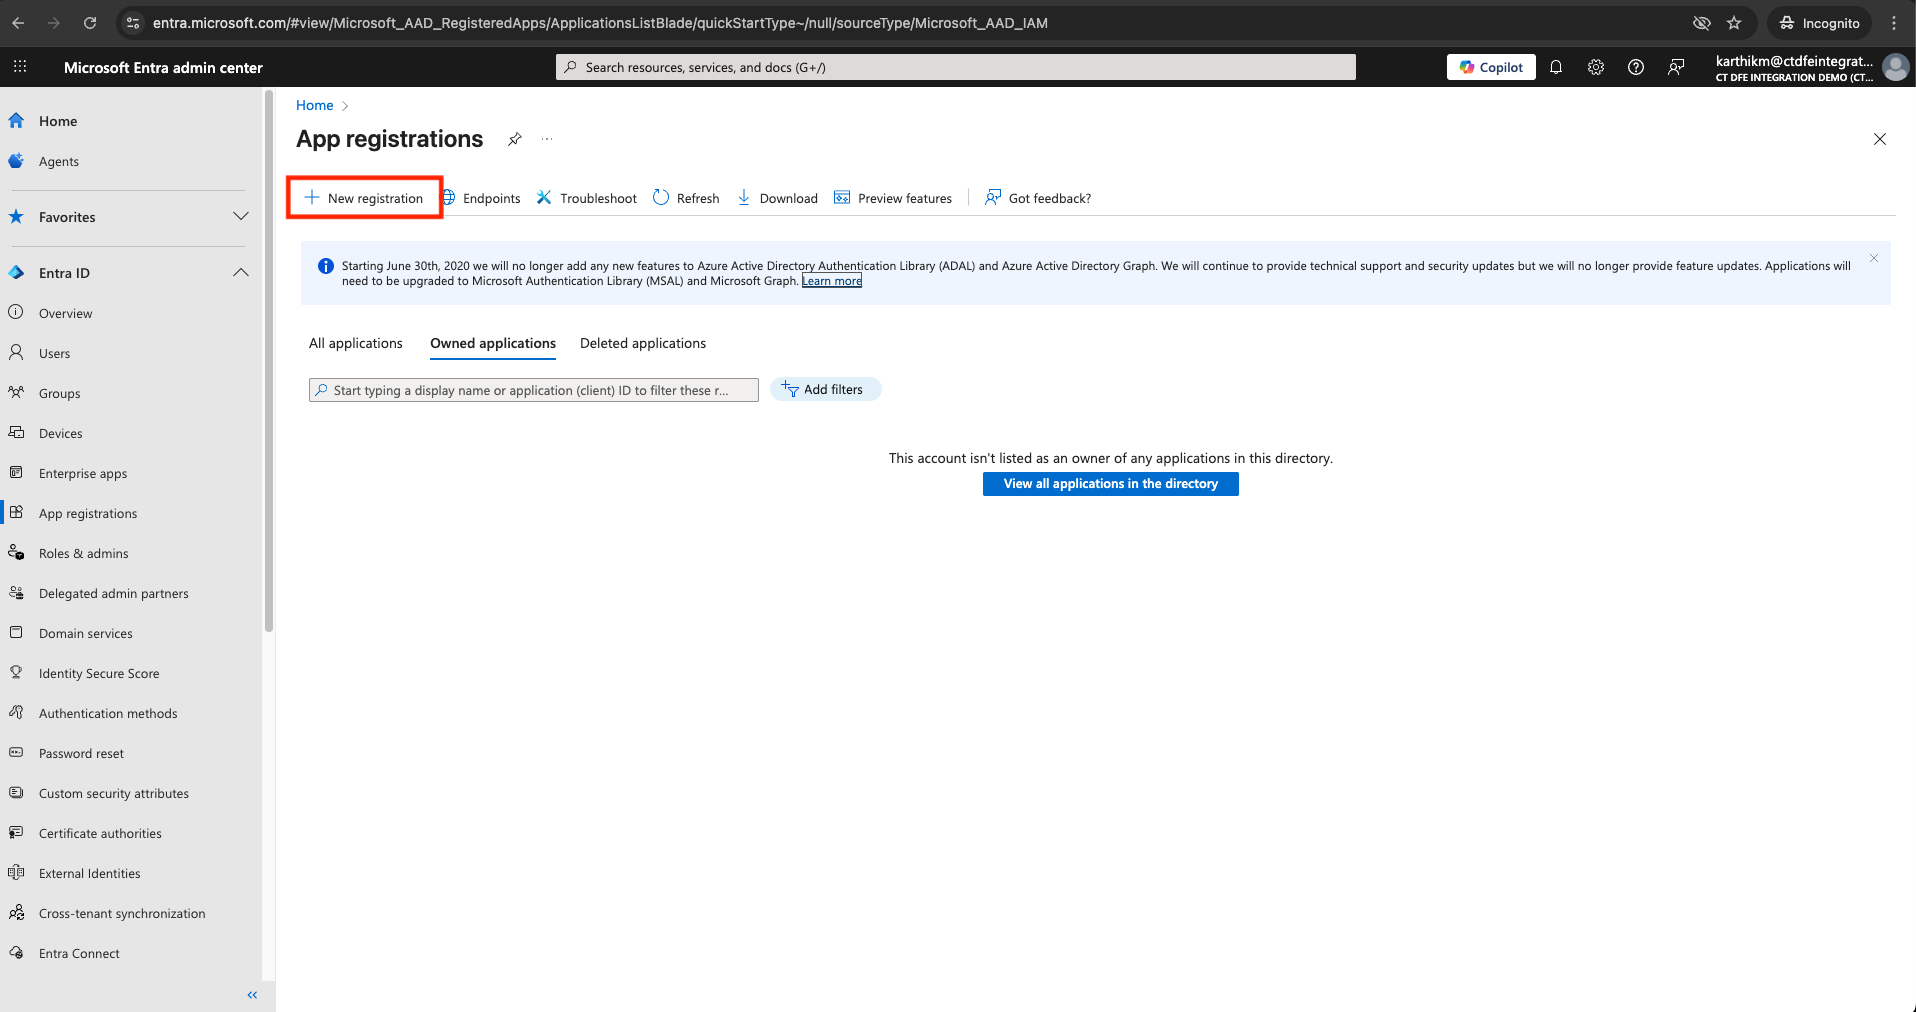Click the Download toolbar button
This screenshot has width=1916, height=1012.
click(x=777, y=198)
